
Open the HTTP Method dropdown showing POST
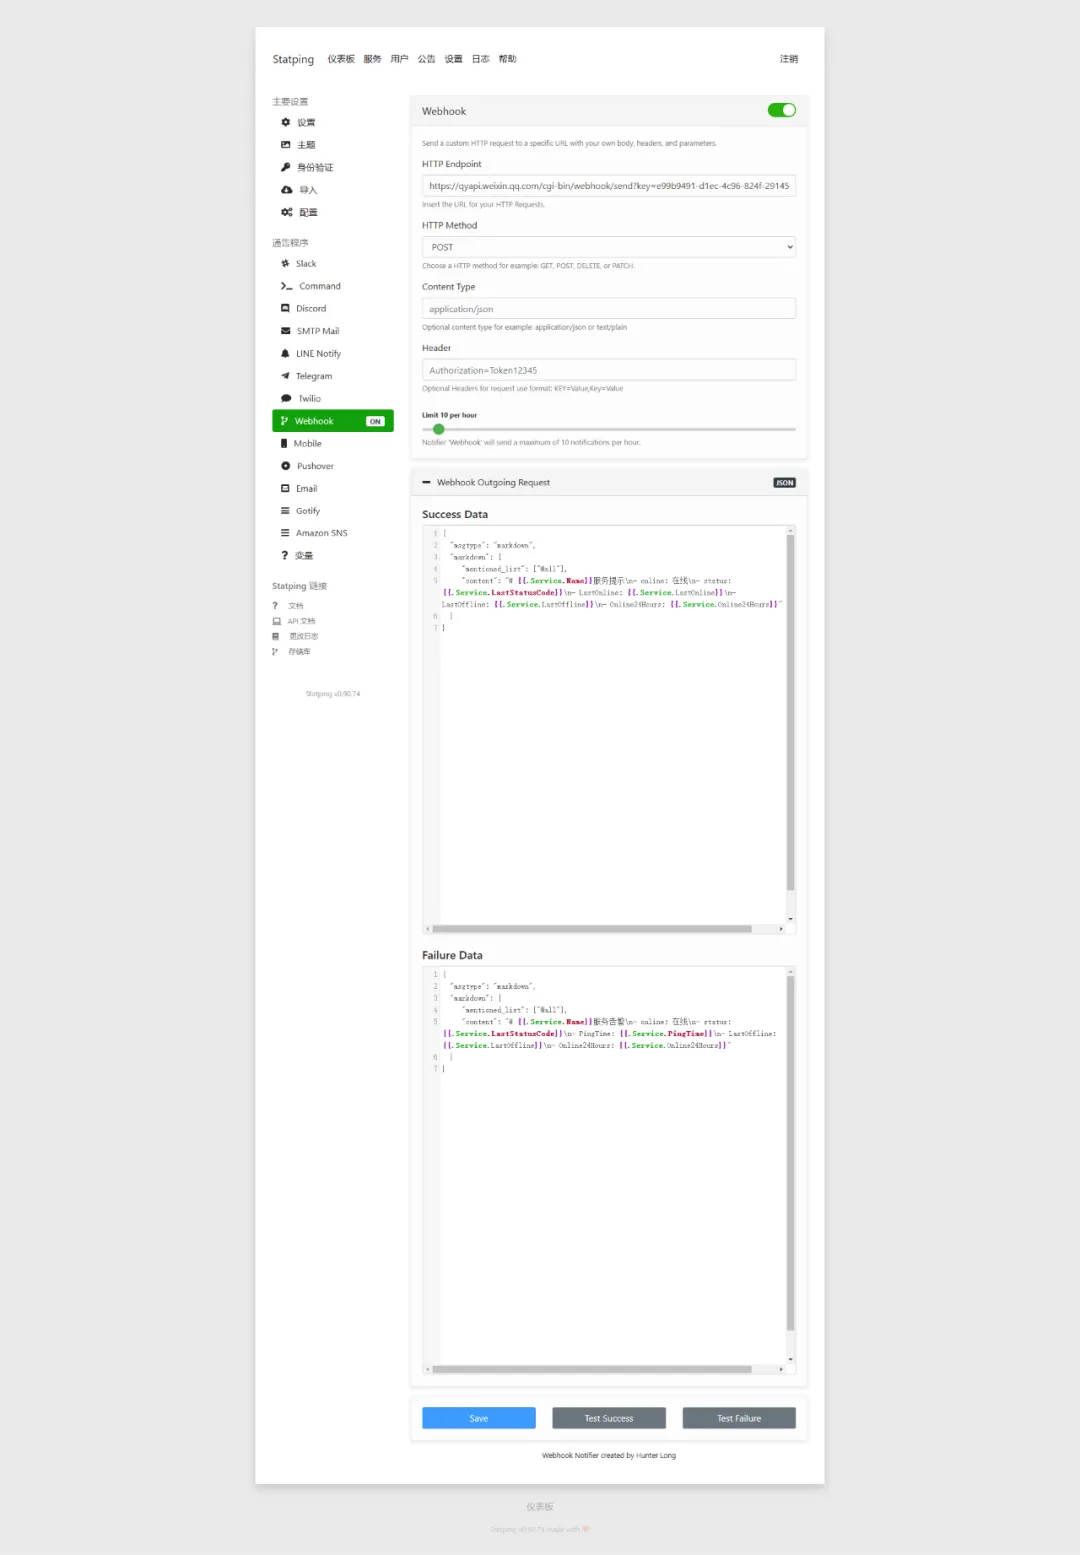click(608, 247)
